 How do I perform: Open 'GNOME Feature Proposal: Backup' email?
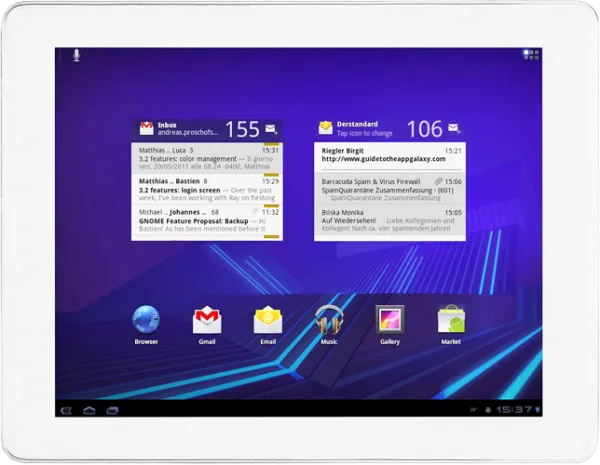[207, 220]
